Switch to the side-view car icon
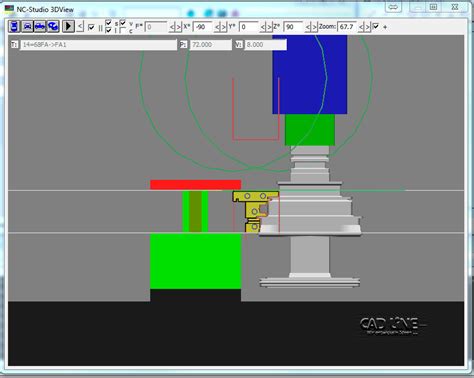The height and width of the screenshot is (378, 474). [40, 26]
